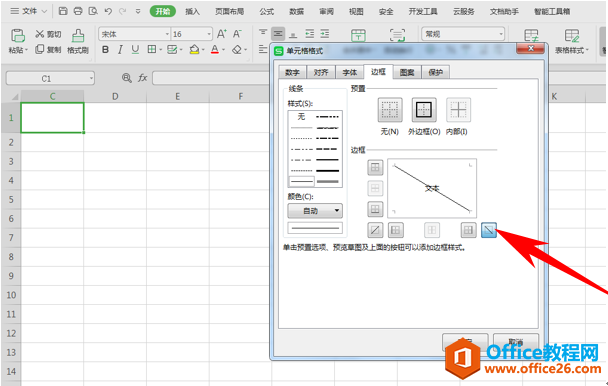Click the fx Insert Function icon
The width and height of the screenshot is (608, 386).
pyautogui.click(x=143, y=78)
